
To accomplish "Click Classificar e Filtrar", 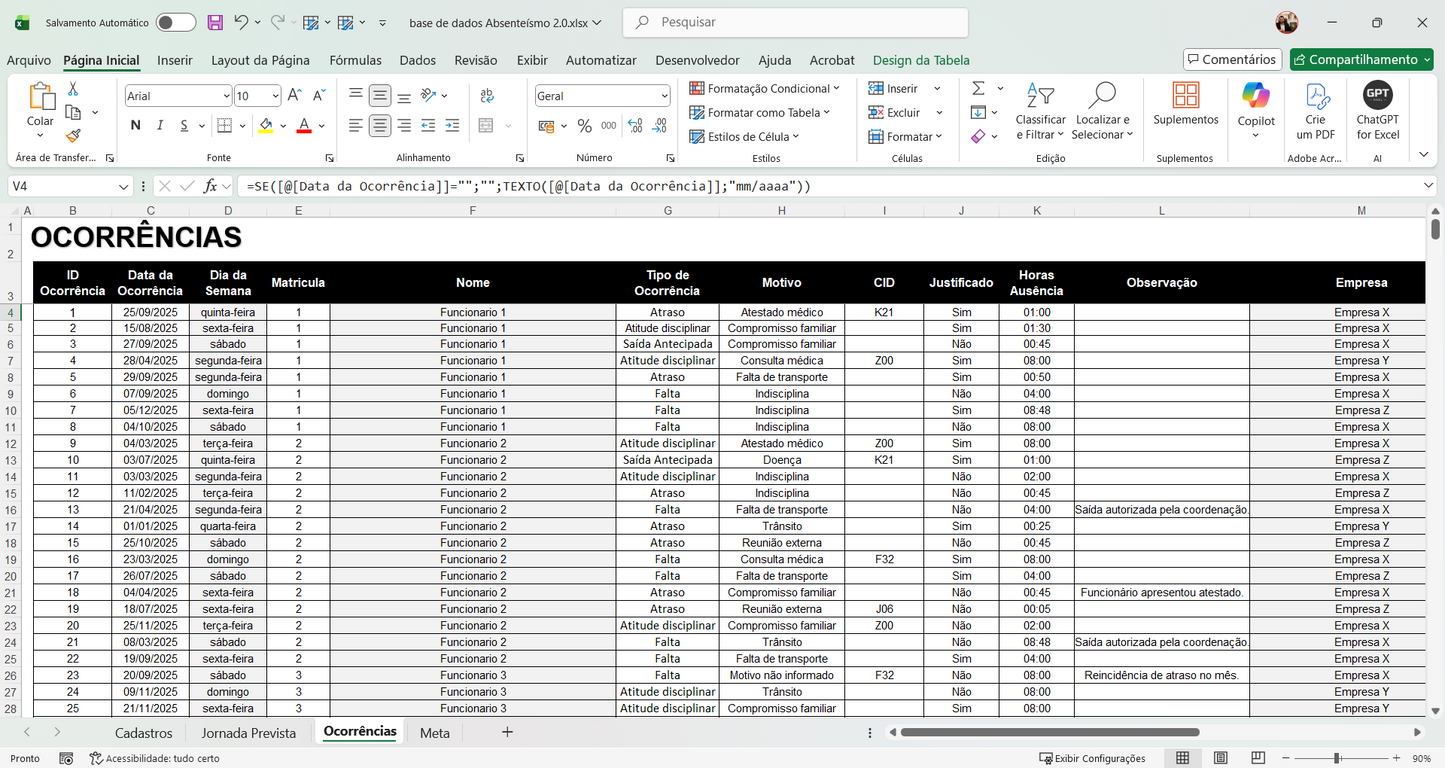I will click(1040, 110).
